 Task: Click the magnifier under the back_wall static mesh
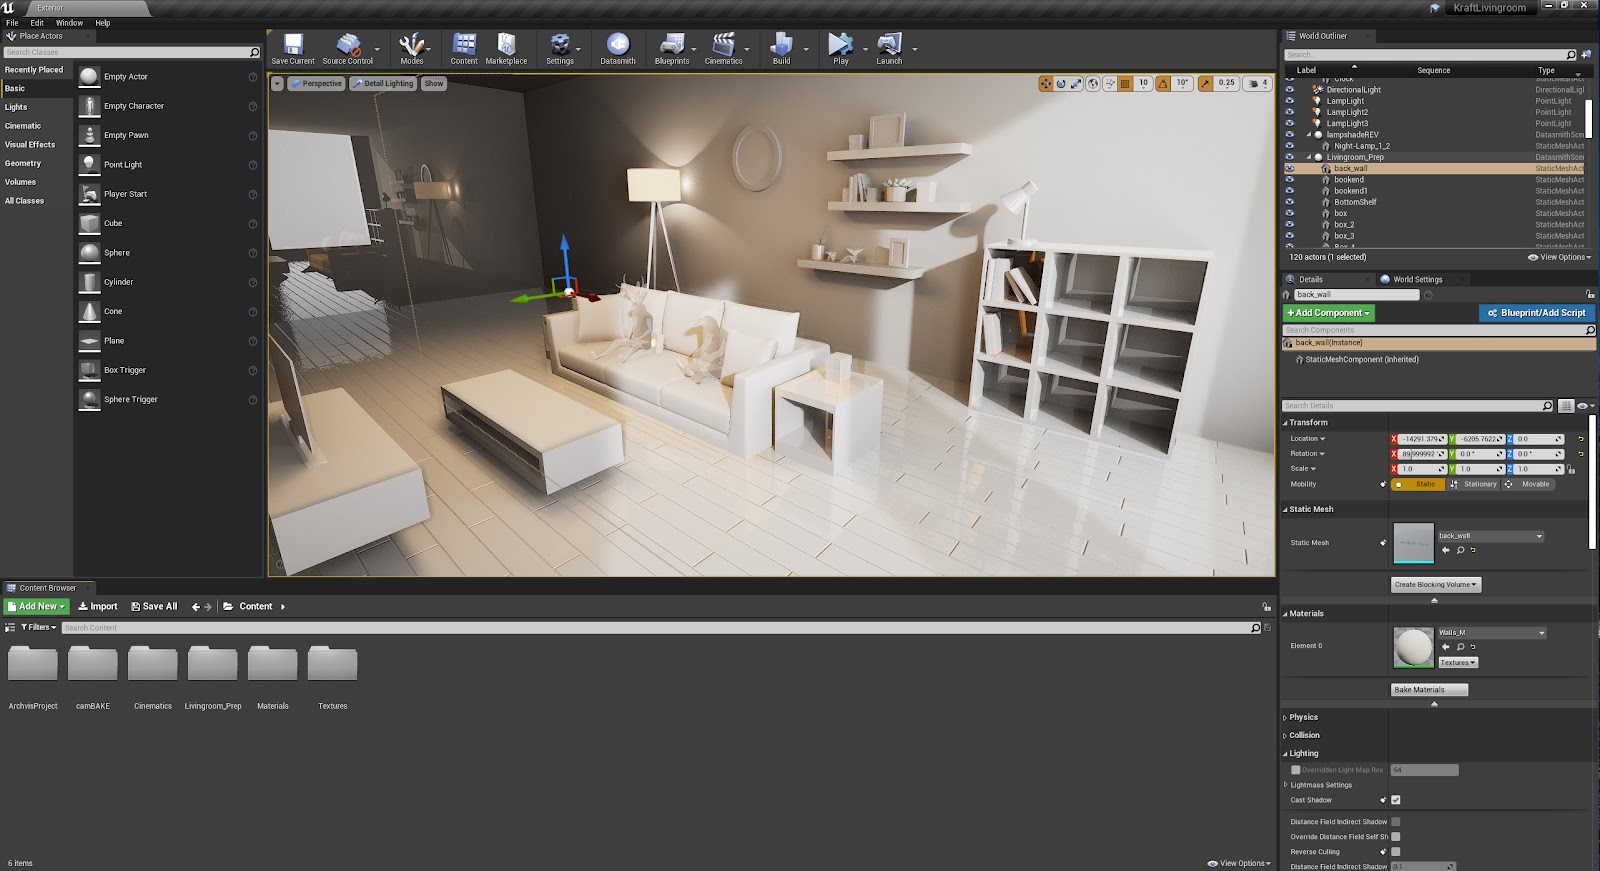1460,550
